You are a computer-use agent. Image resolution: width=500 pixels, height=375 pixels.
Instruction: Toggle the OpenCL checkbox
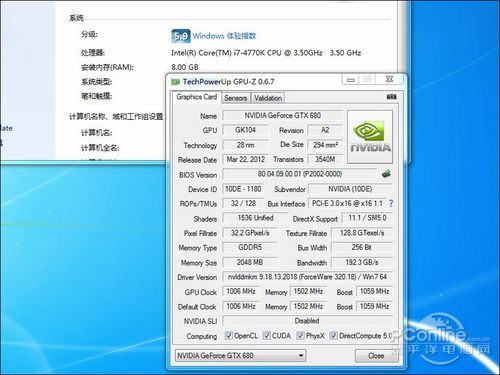coord(229,335)
